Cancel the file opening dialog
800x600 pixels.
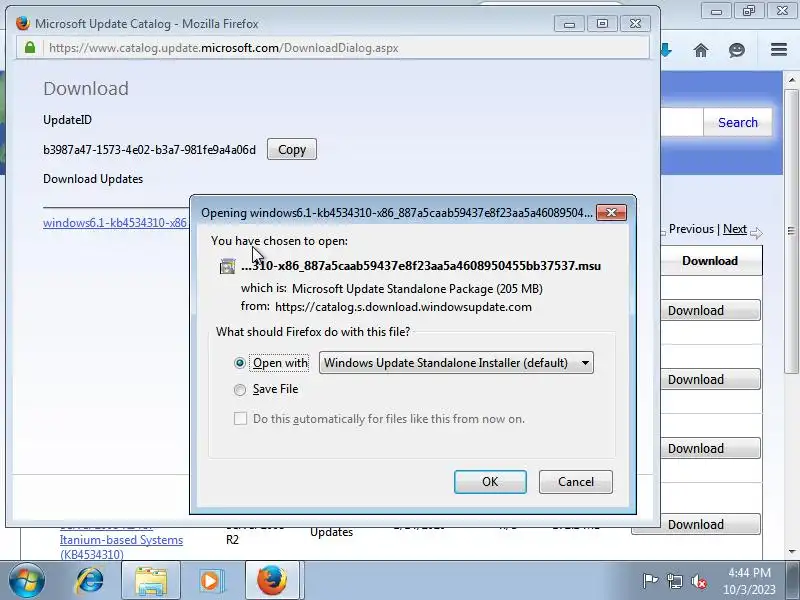[576, 482]
